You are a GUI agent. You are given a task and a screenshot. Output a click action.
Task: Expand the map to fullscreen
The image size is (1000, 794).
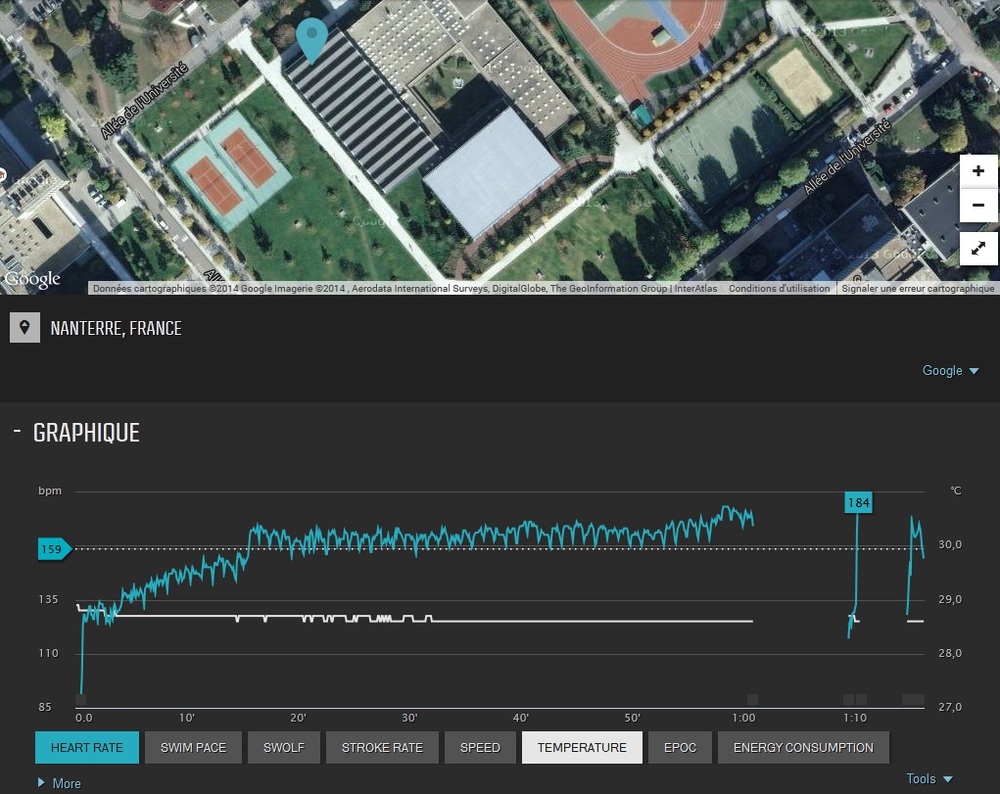[978, 248]
